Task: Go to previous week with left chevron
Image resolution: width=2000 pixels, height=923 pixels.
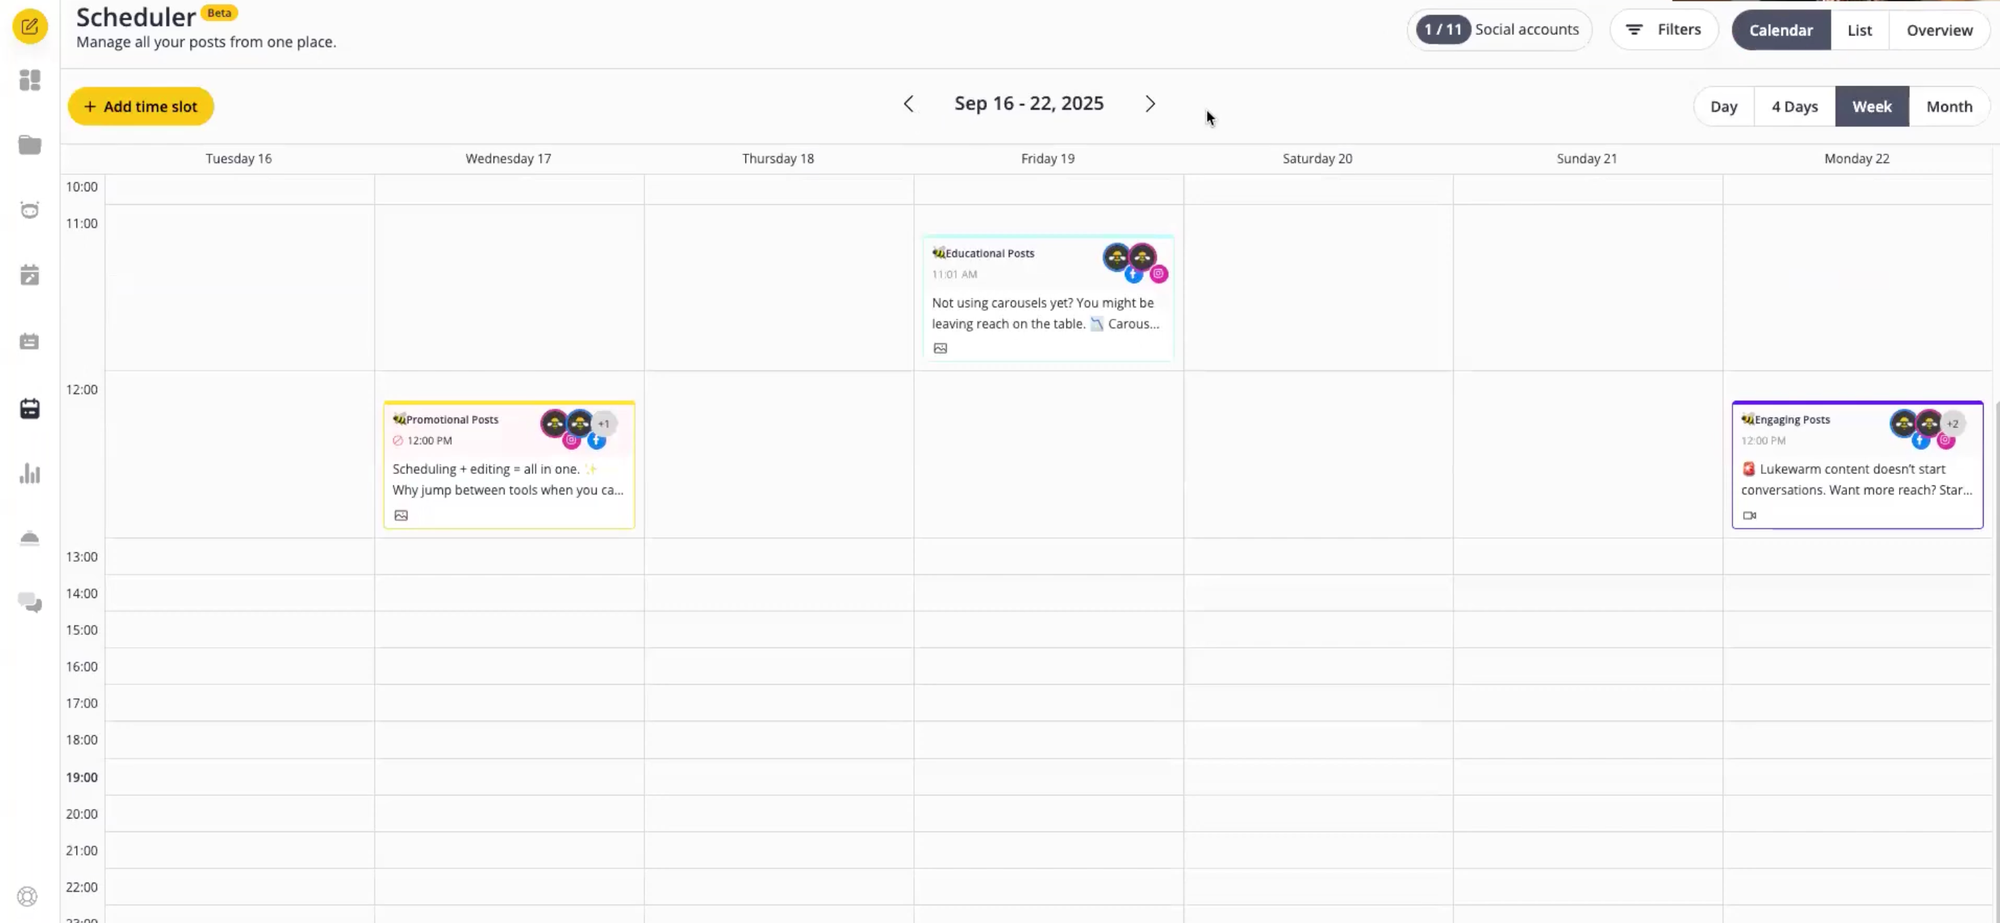Action: point(908,104)
